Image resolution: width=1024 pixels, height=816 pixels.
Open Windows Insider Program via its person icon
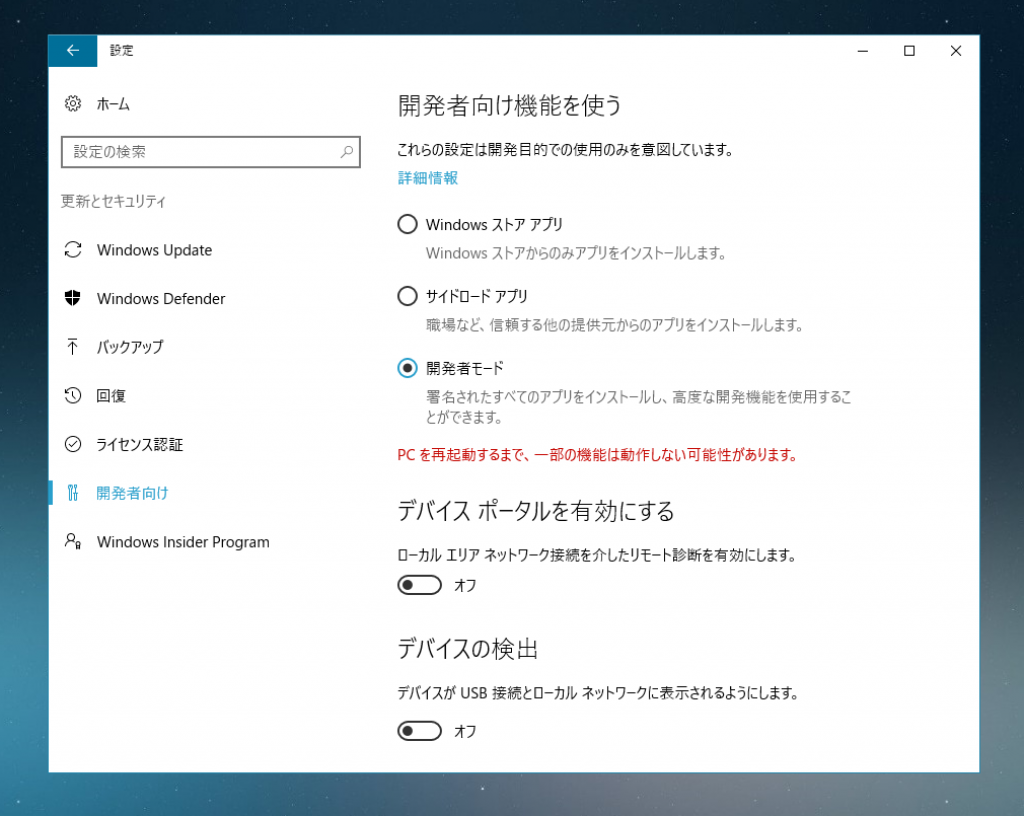point(71,542)
